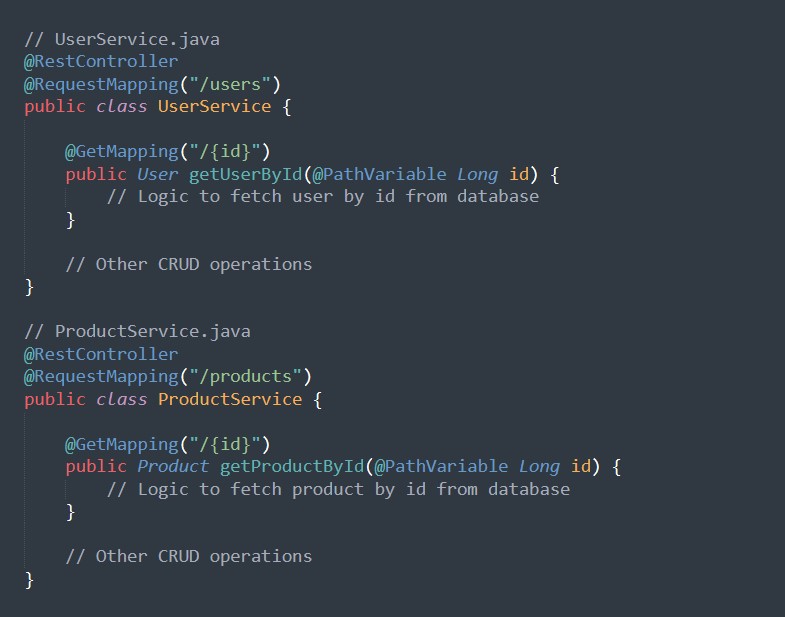
Task: Click ProductService name in the class declaration
Action: click(229, 399)
